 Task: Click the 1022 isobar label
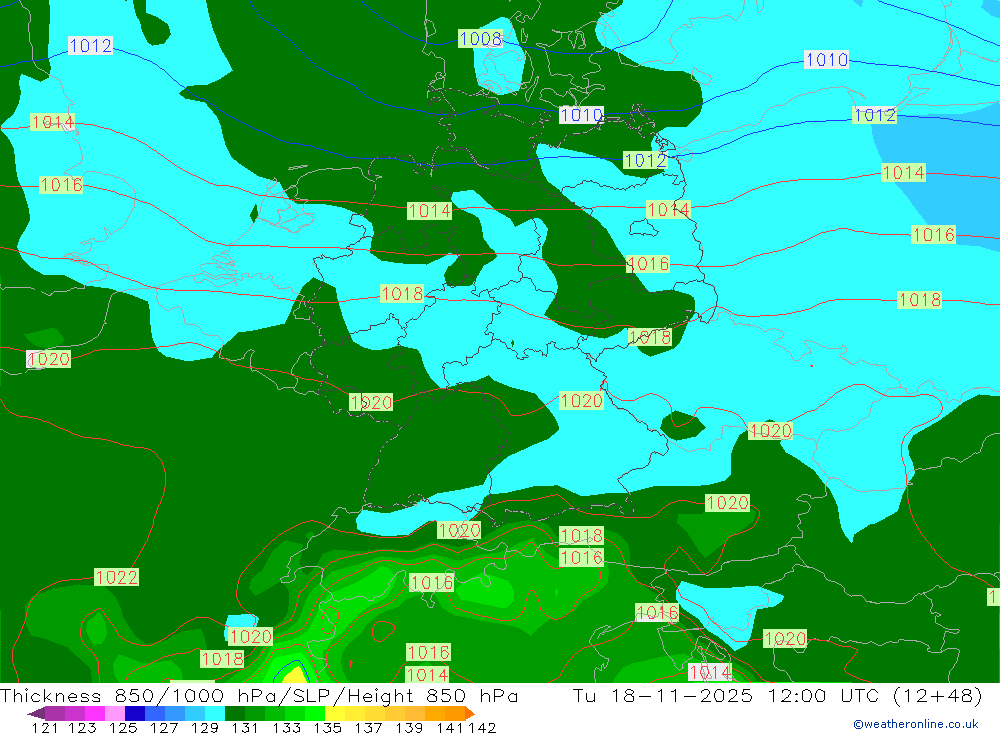click(116, 577)
